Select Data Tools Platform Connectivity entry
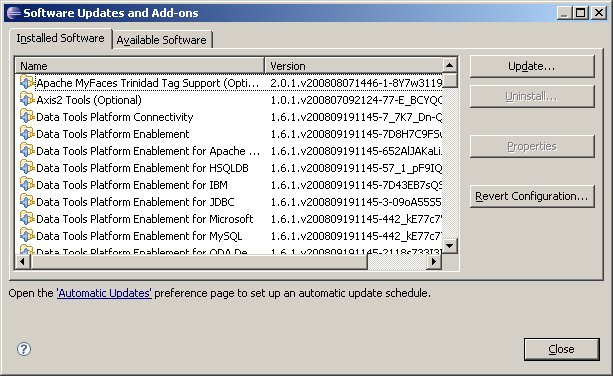 coord(229,117)
